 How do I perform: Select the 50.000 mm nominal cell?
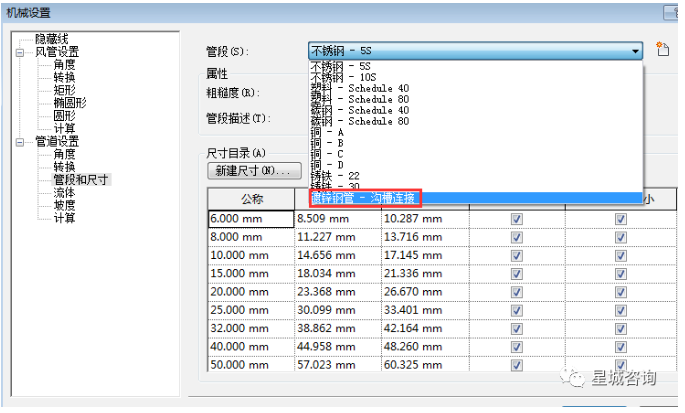coord(251,364)
